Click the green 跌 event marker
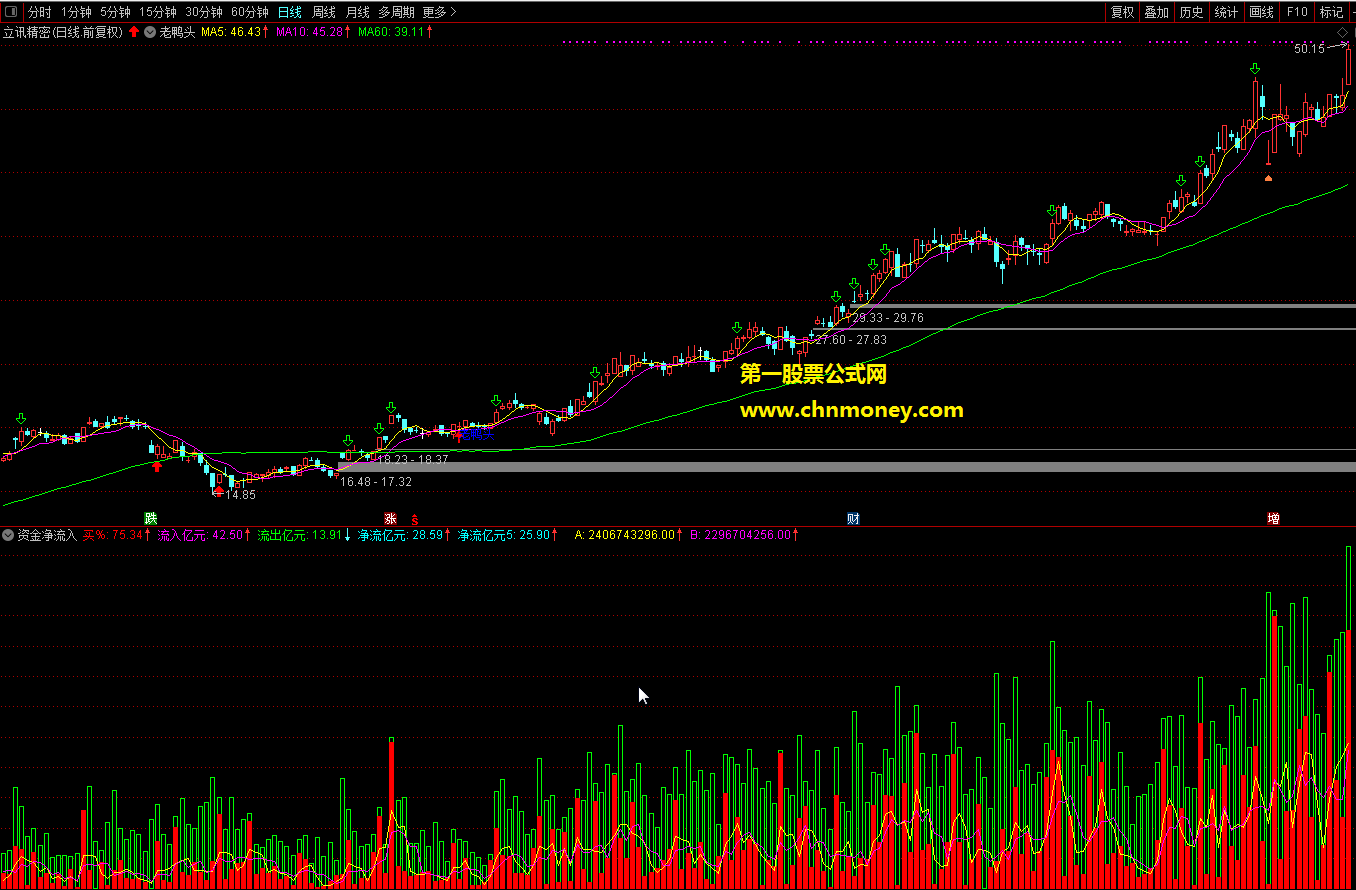 coord(151,518)
